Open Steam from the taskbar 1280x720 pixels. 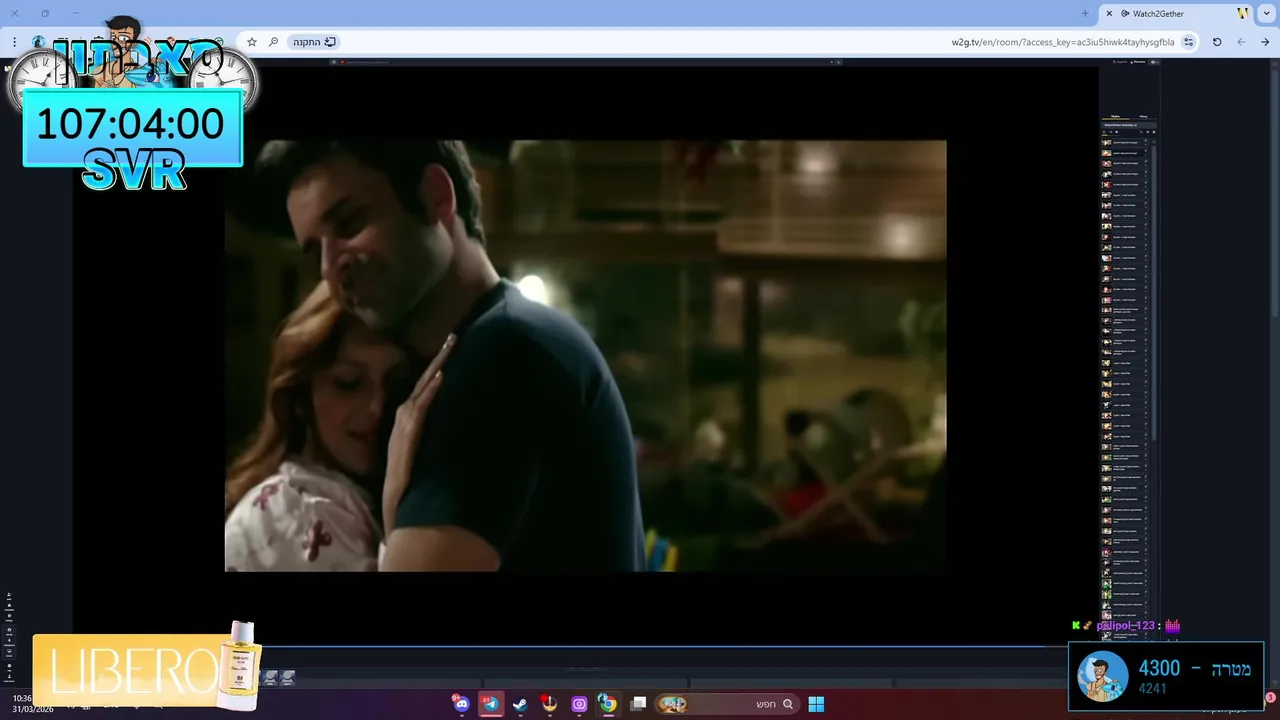tap(520, 704)
